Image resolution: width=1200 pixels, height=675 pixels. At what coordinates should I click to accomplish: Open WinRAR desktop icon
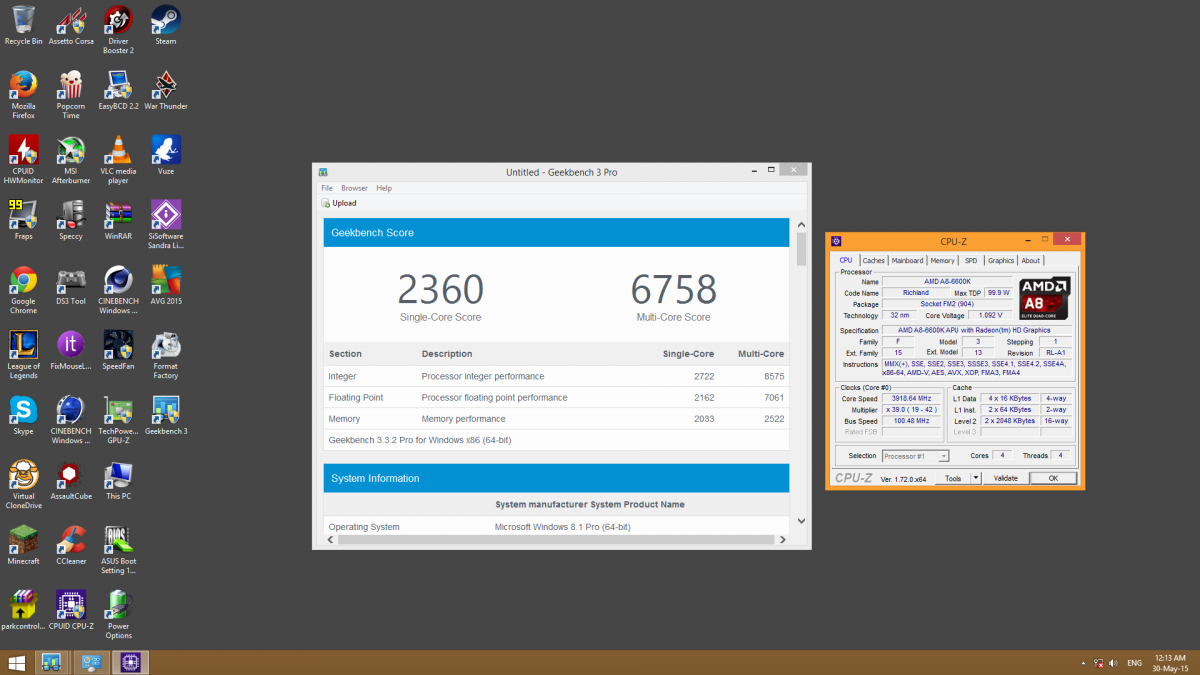coord(119,221)
